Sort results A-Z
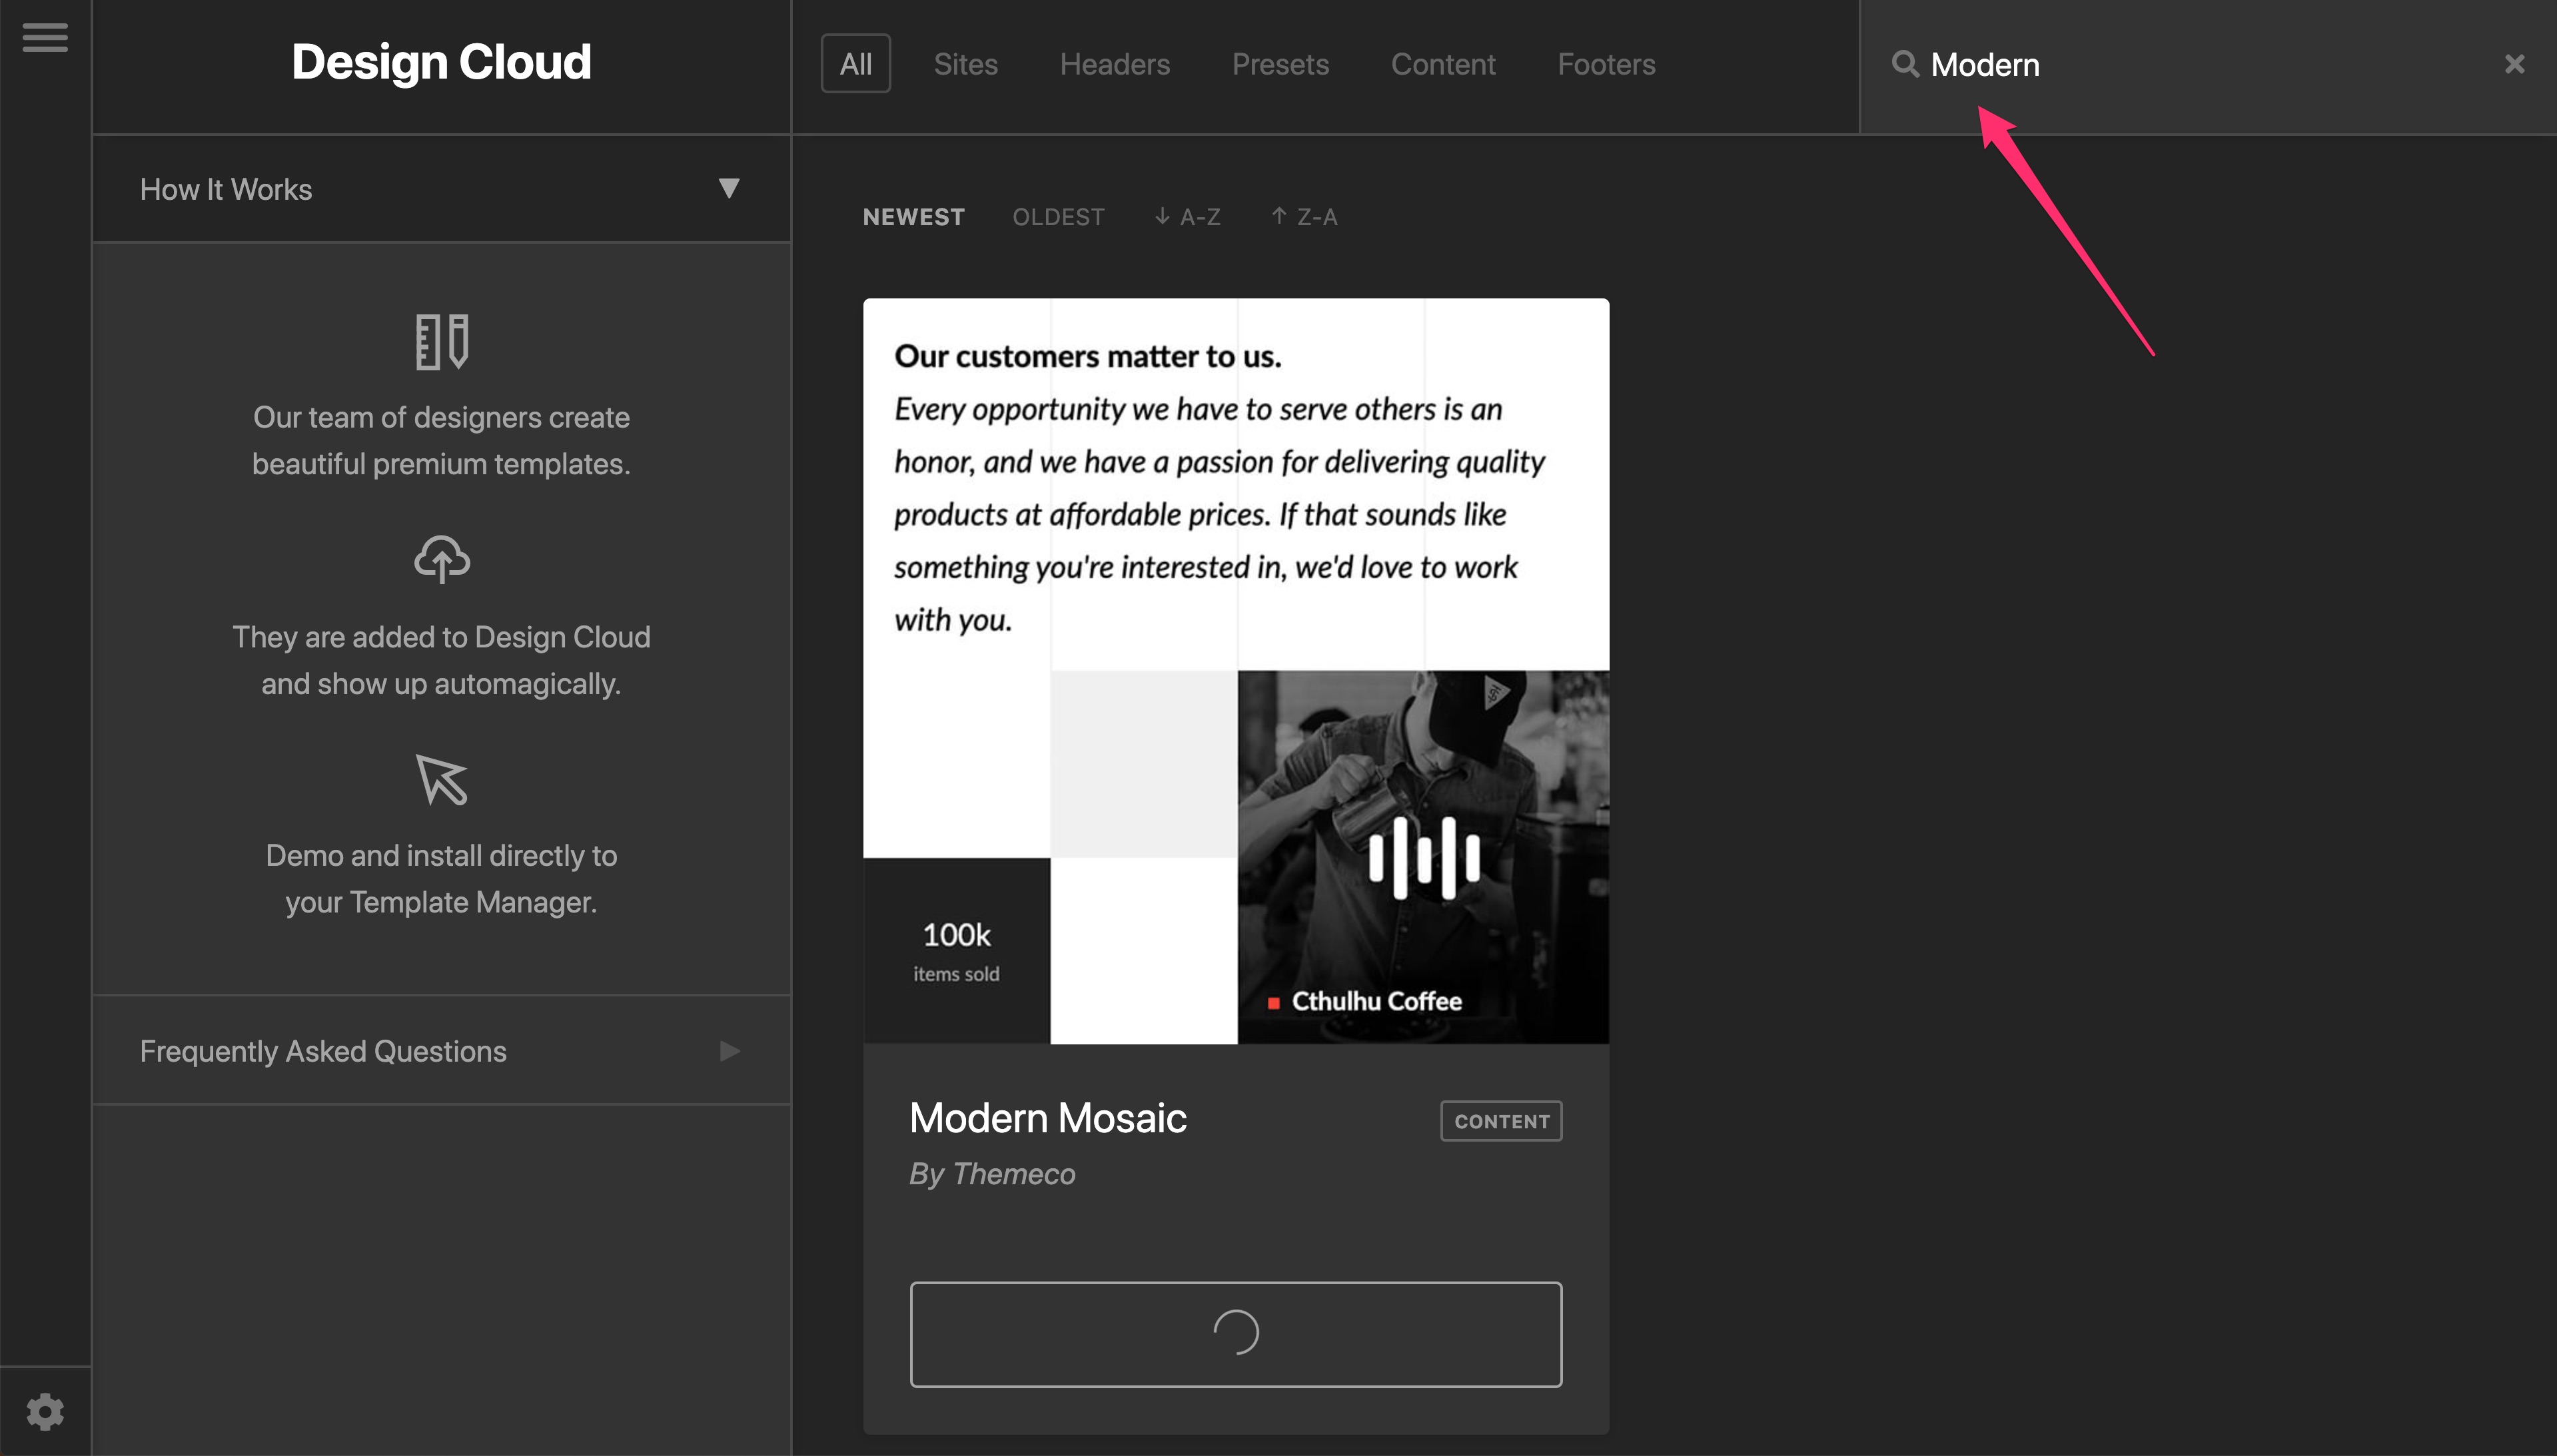Screen dimensions: 2557x1456 (x=1187, y=217)
